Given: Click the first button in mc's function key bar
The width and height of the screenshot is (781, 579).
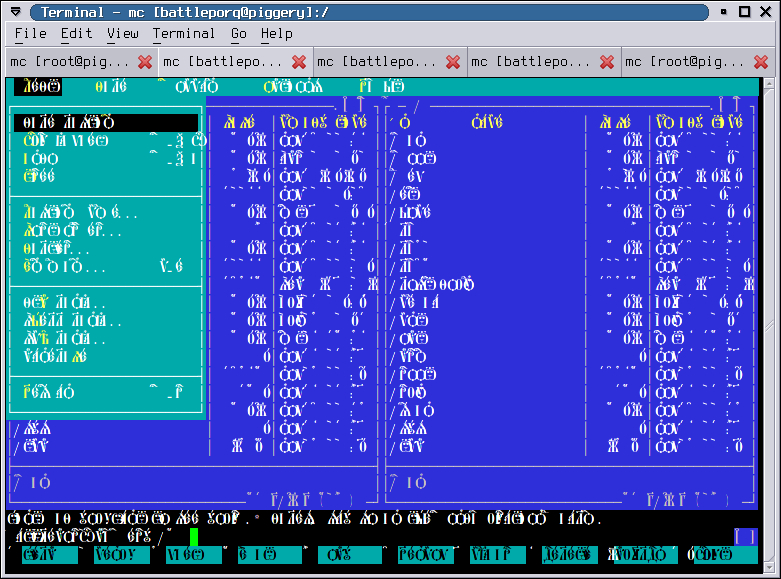Looking at the screenshot, I should pos(50,555).
